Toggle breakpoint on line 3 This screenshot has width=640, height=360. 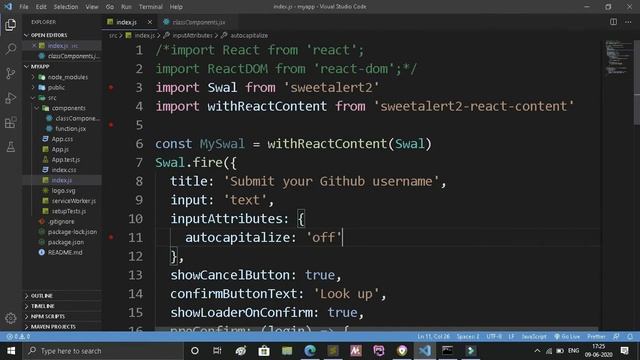click(111, 87)
